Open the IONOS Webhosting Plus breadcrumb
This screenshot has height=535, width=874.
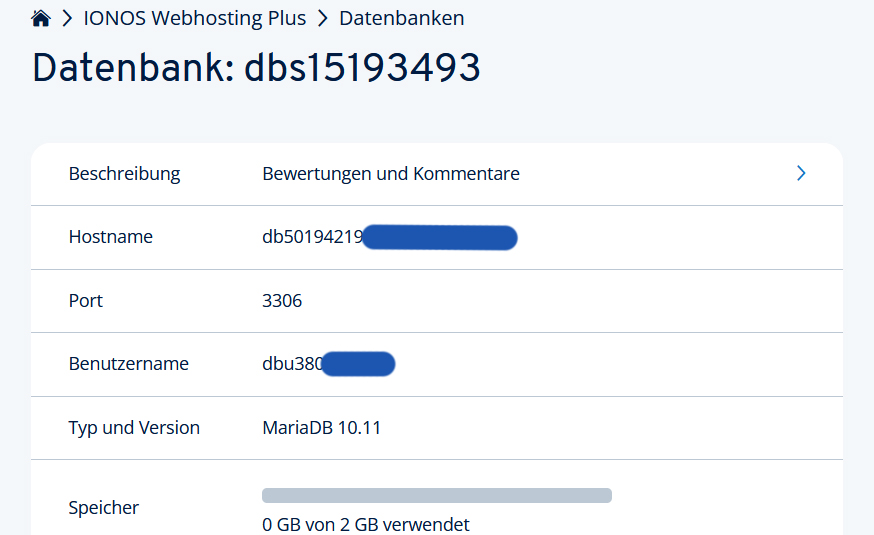(x=195, y=18)
